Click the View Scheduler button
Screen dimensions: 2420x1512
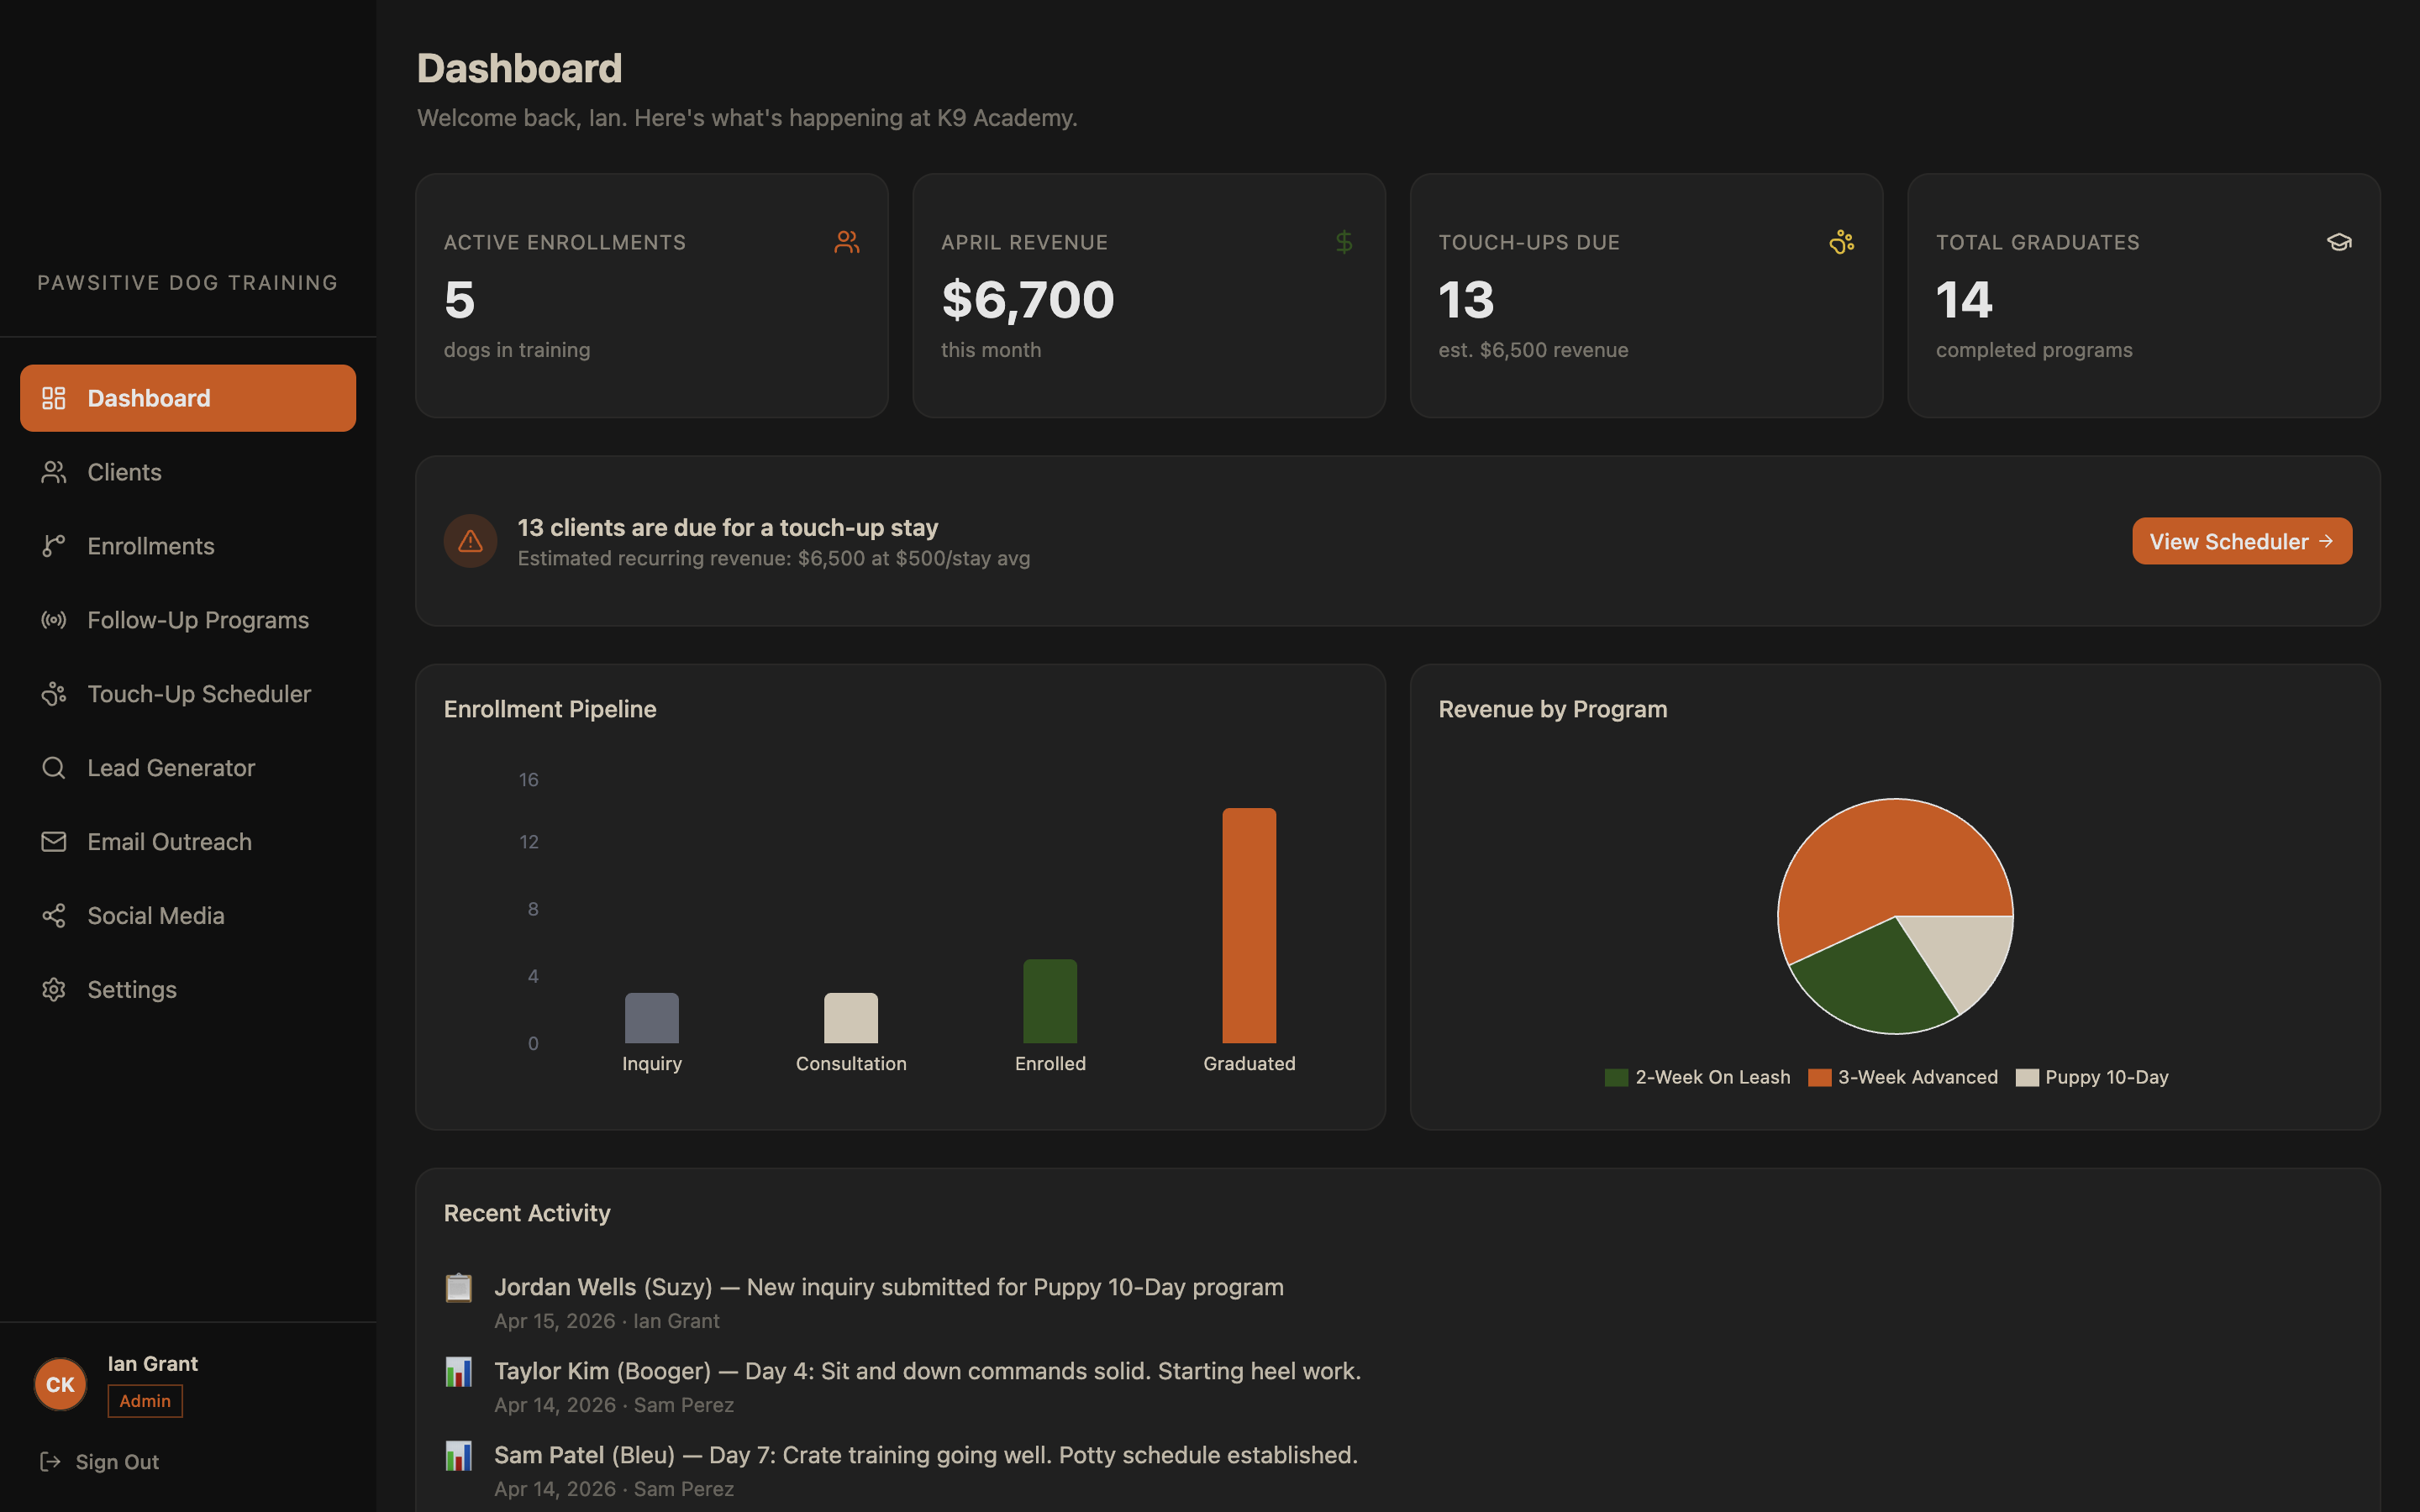point(2241,541)
